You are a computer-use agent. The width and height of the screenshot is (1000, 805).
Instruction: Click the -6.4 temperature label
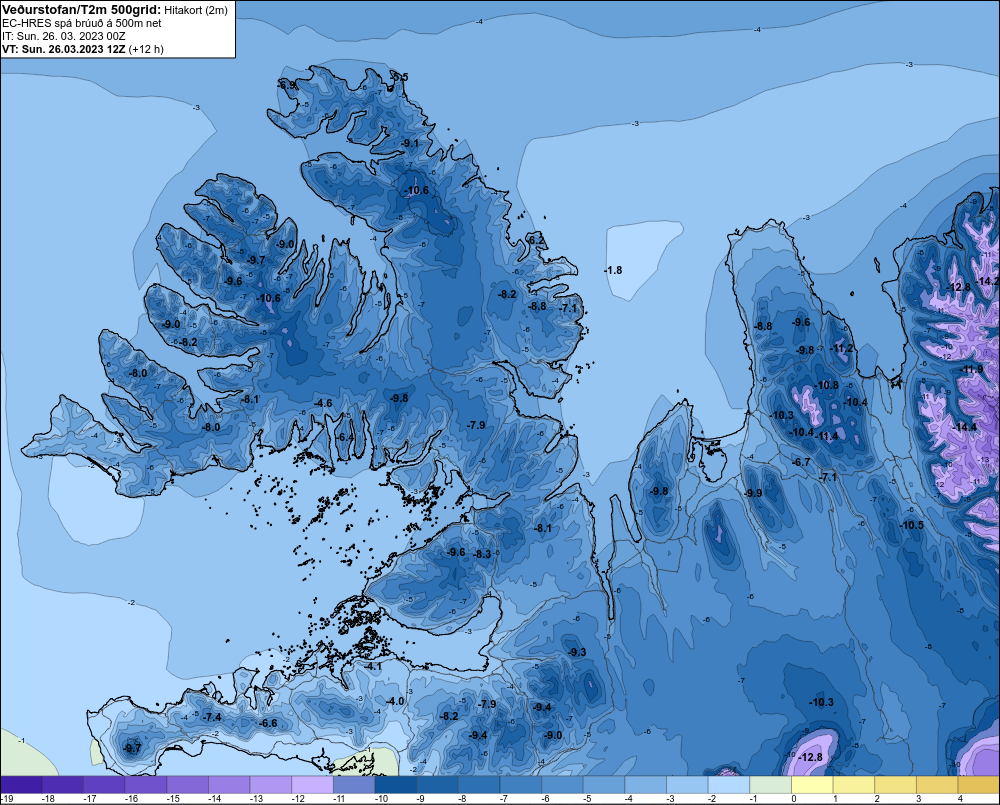click(x=344, y=437)
